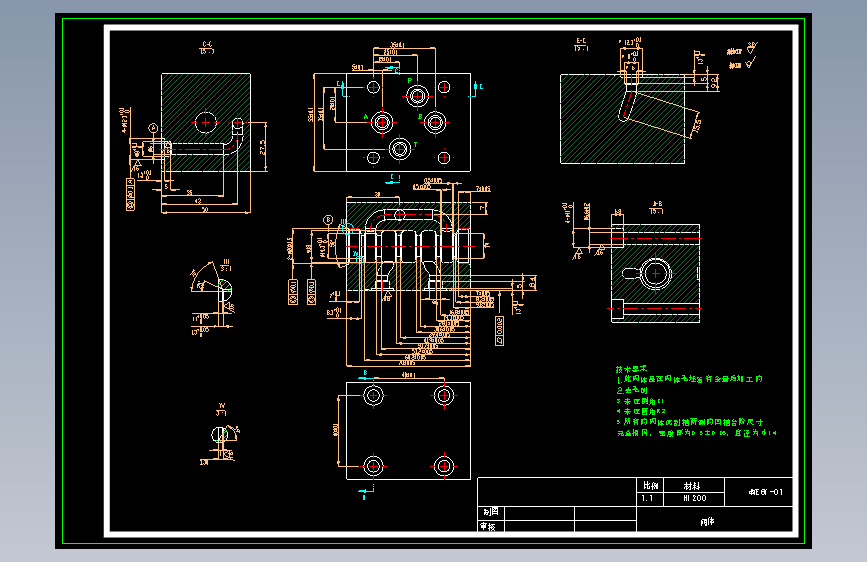Select the 比例 header cell in the title block
The height and width of the screenshot is (562, 867).
(650, 486)
